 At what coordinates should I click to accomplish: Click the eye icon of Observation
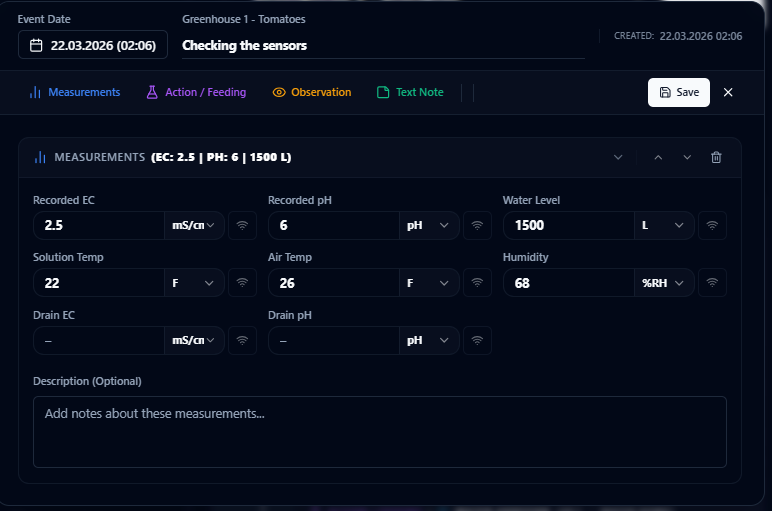[x=279, y=92]
